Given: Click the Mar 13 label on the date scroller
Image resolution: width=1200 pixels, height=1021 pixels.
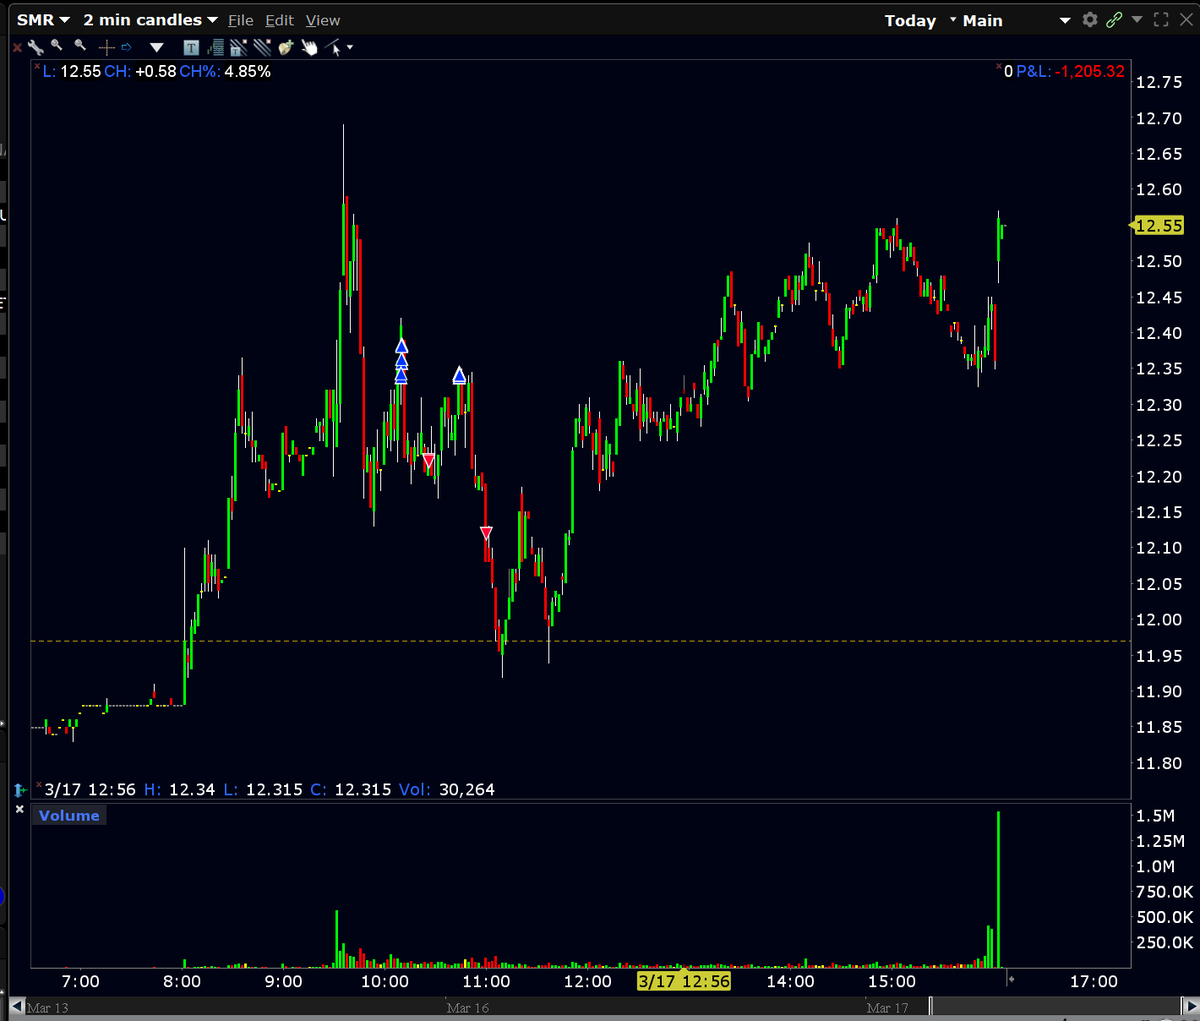Looking at the screenshot, I should (x=47, y=1008).
